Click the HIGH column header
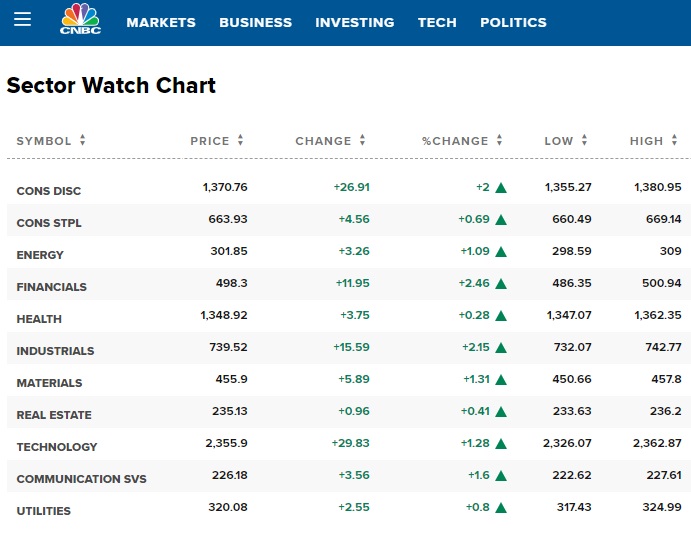The image size is (691, 535). click(646, 141)
